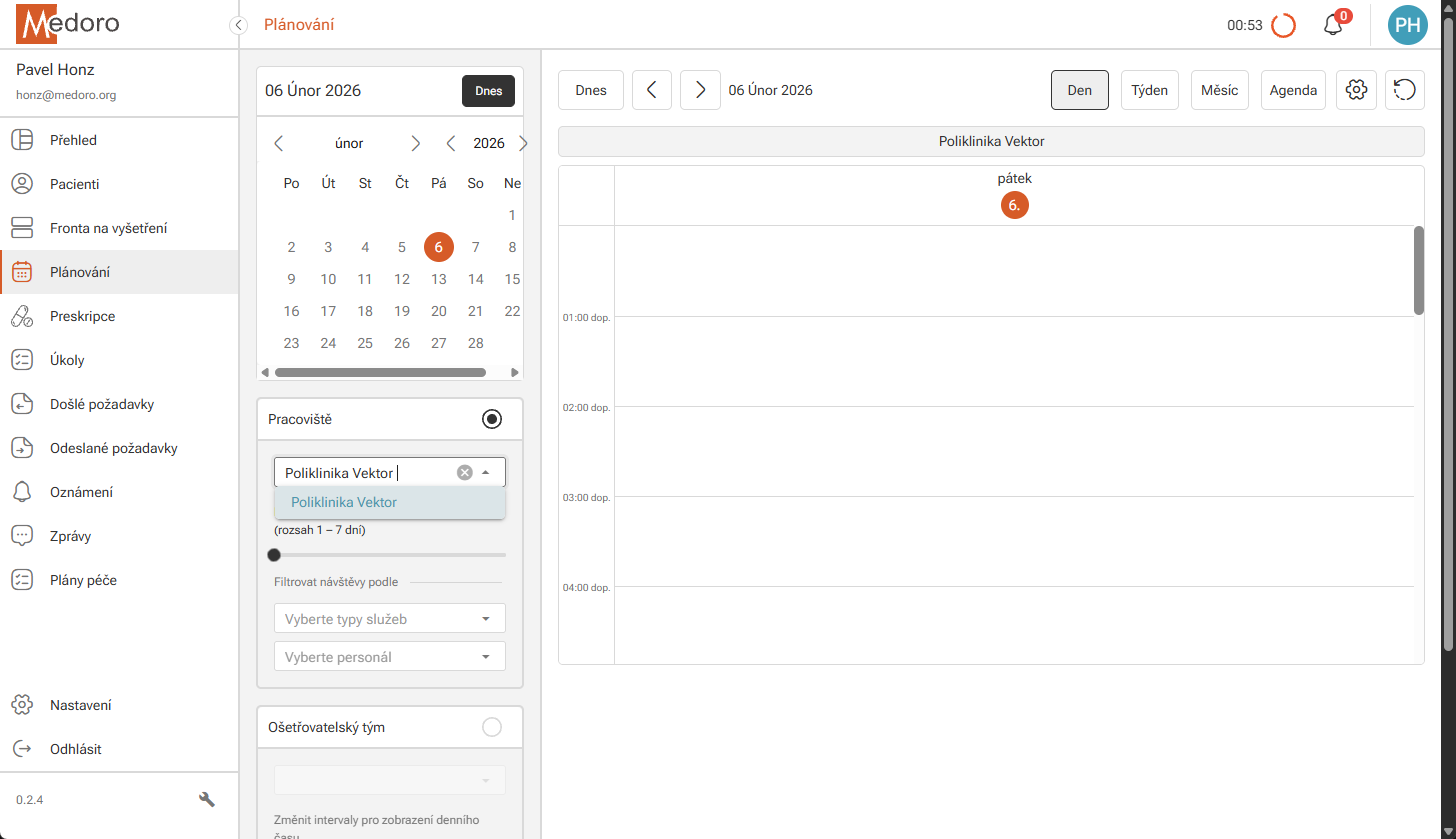The height and width of the screenshot is (839, 1456).
Task: Open the Zprávy messages icon
Action: tap(22, 535)
